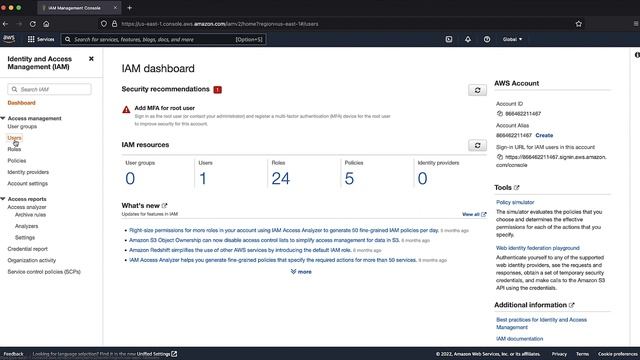The image size is (640, 360).
Task: Open Service control policies (SCPs)
Action: pos(44,272)
